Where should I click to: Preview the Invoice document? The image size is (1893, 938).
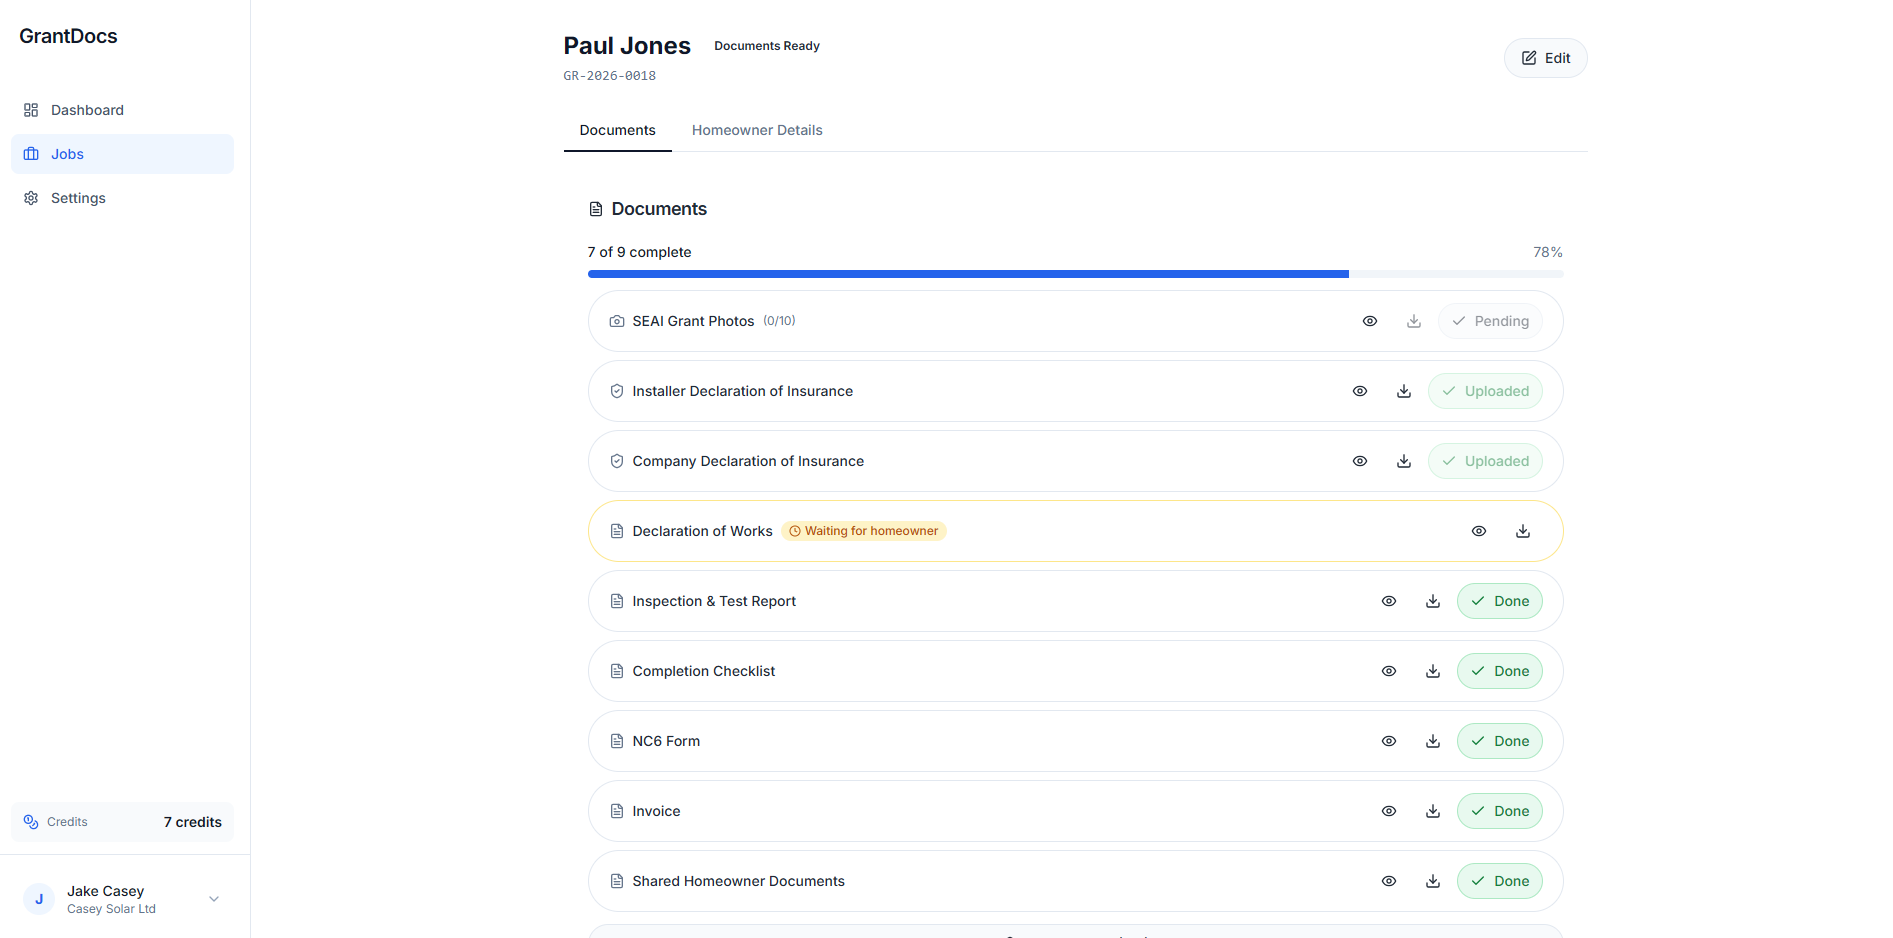tap(1389, 811)
